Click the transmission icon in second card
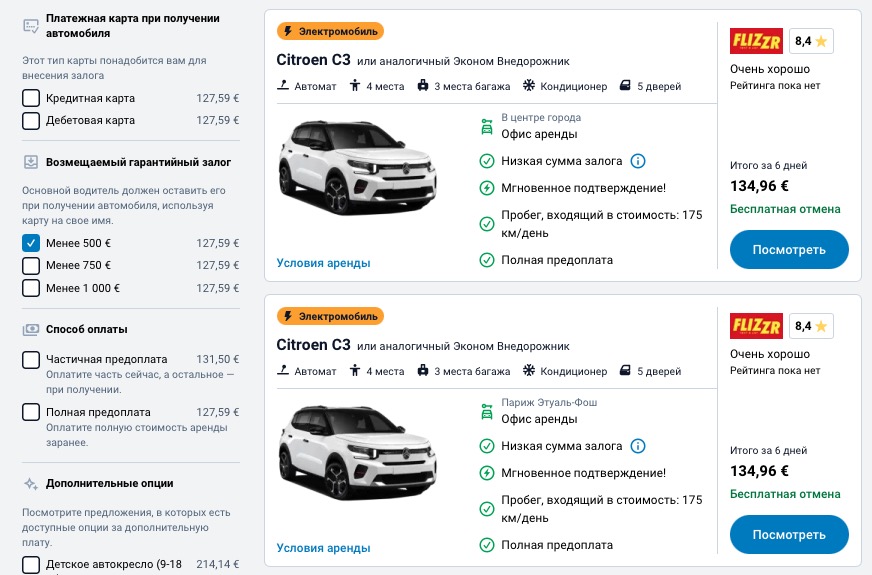 [283, 371]
